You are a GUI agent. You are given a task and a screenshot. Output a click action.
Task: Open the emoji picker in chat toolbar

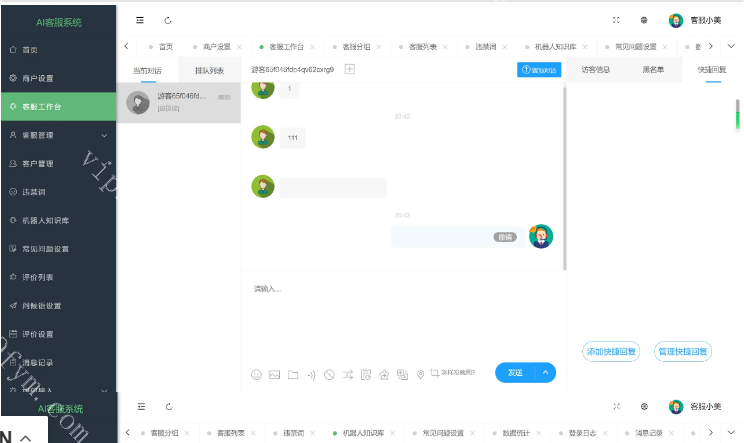click(x=256, y=375)
